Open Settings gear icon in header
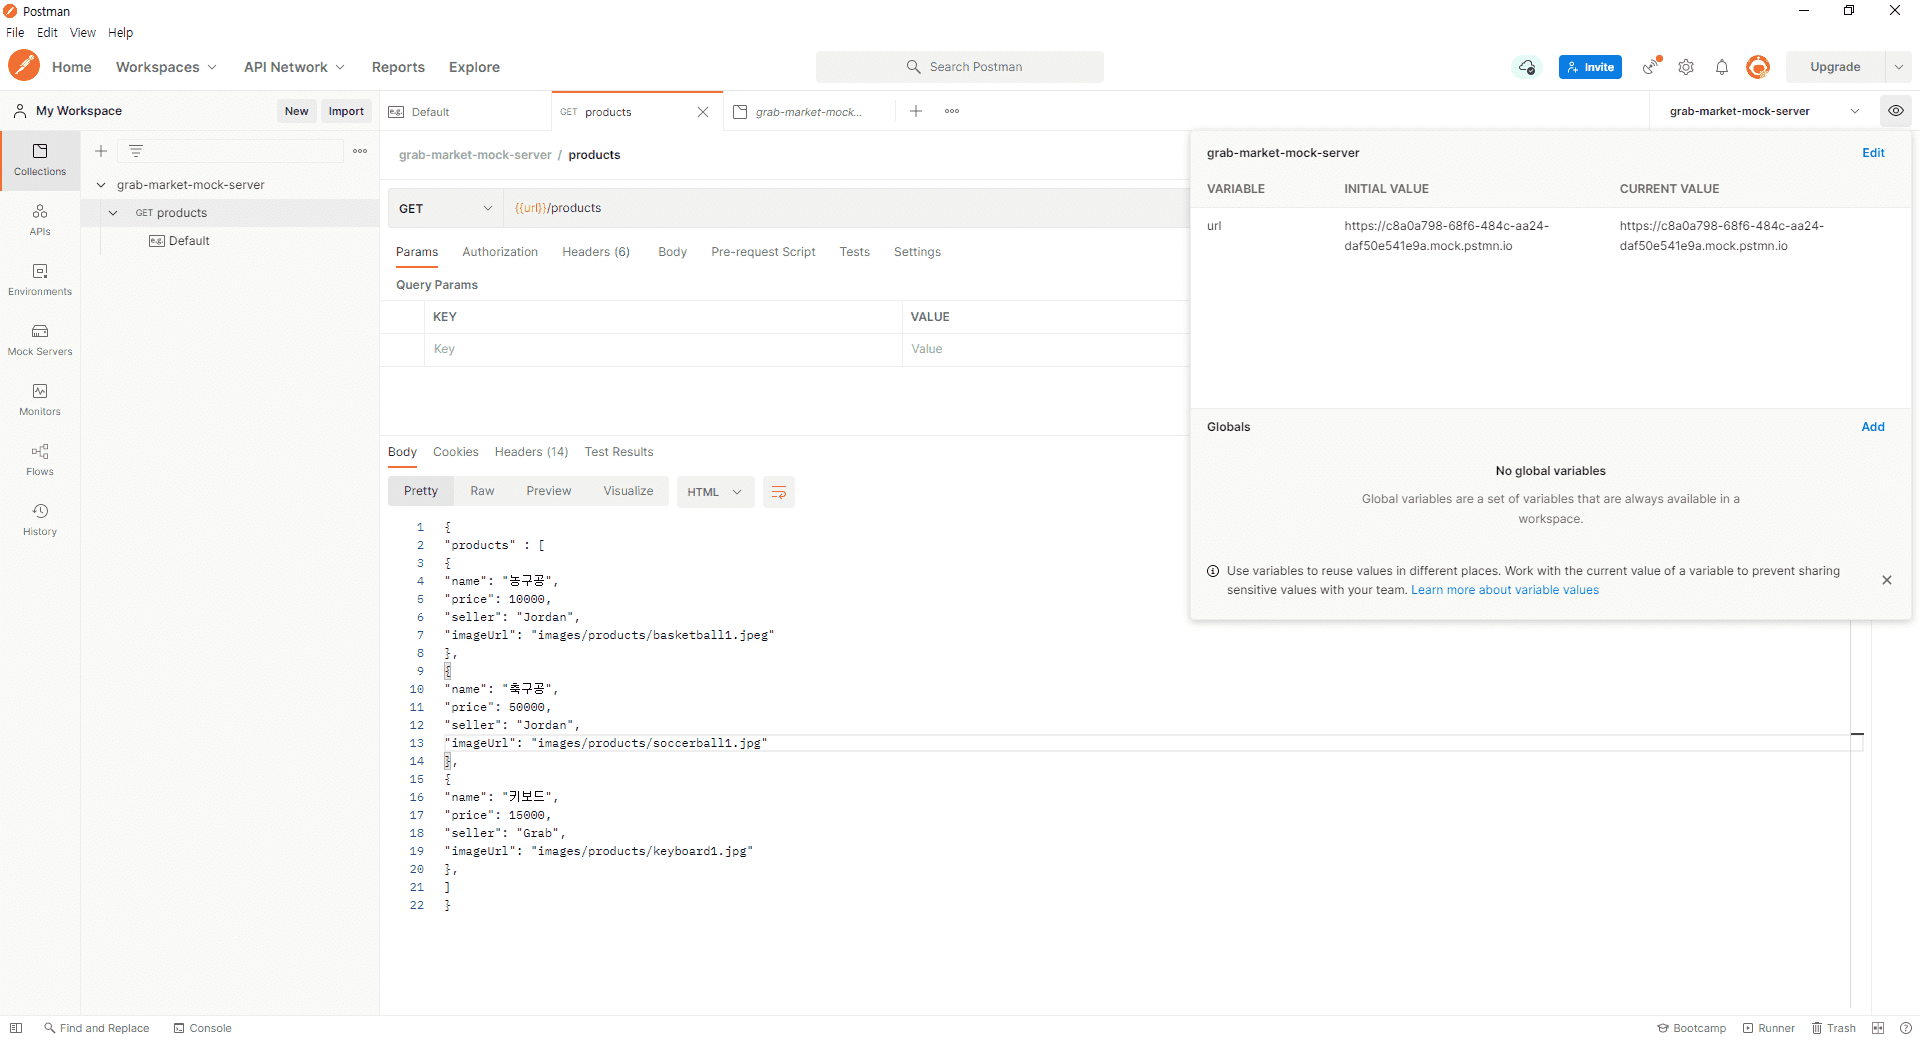This screenshot has width=1920, height=1040. tap(1686, 67)
